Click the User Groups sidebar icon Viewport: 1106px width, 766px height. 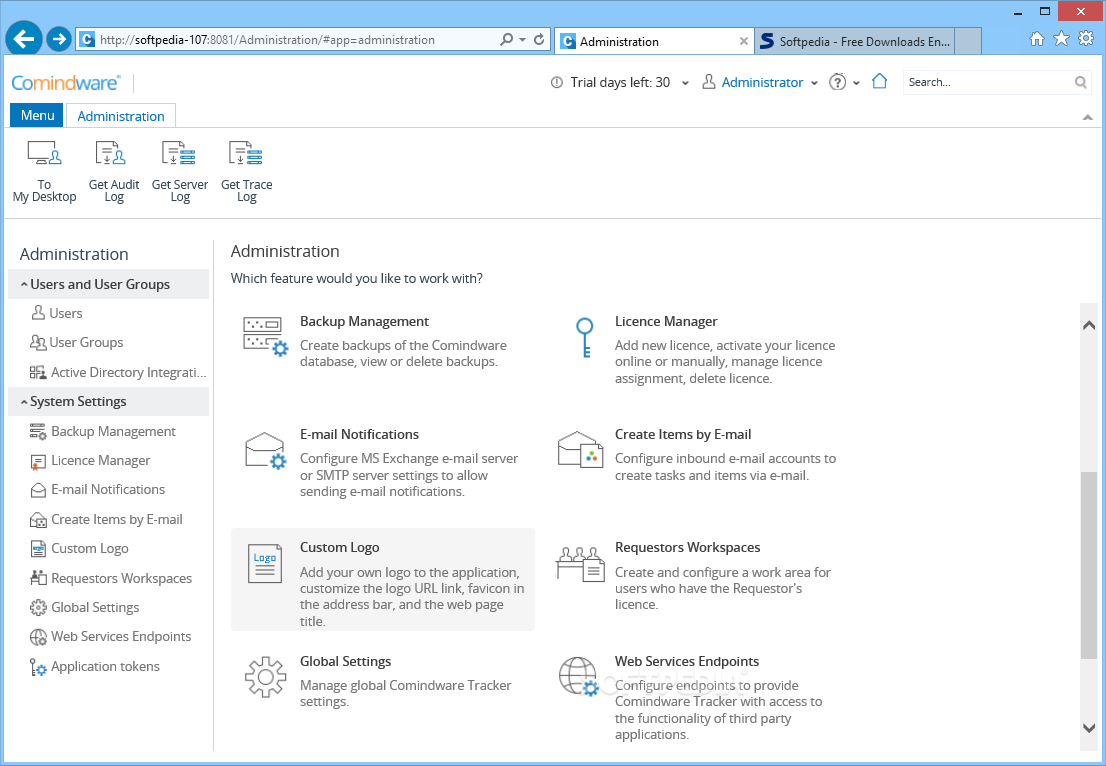38,342
